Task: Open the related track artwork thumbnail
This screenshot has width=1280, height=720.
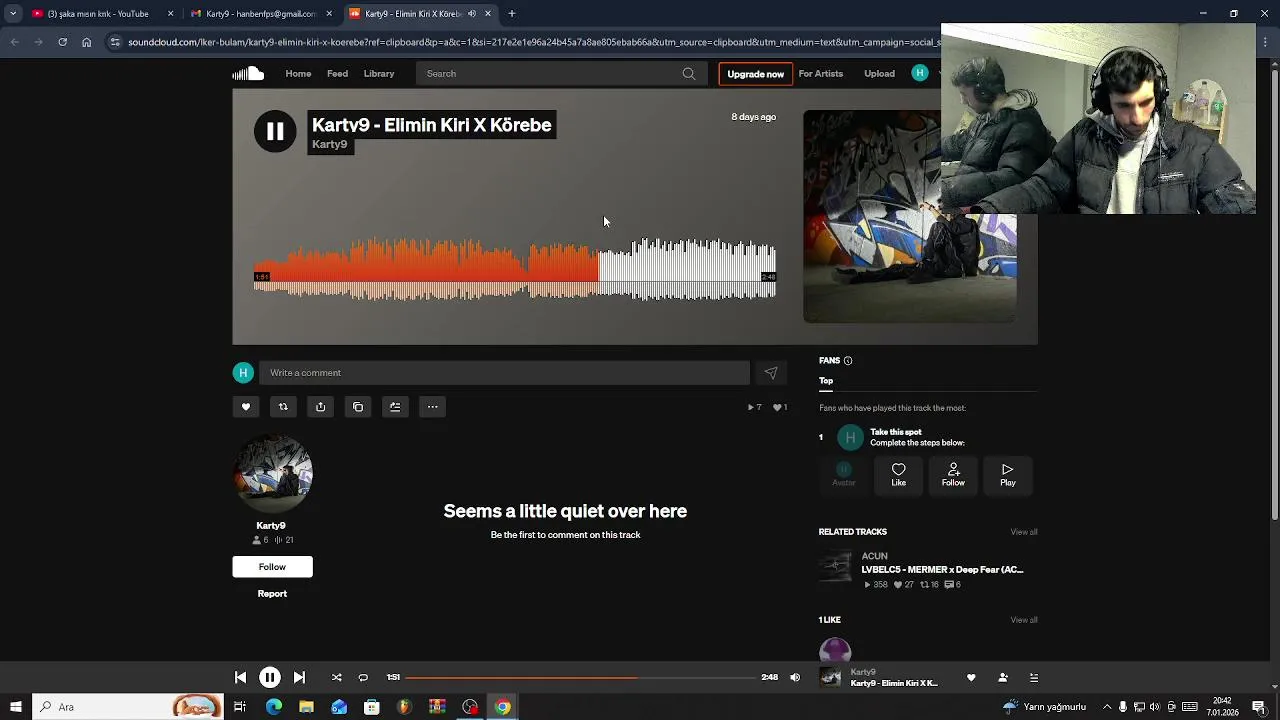Action: [x=835, y=566]
